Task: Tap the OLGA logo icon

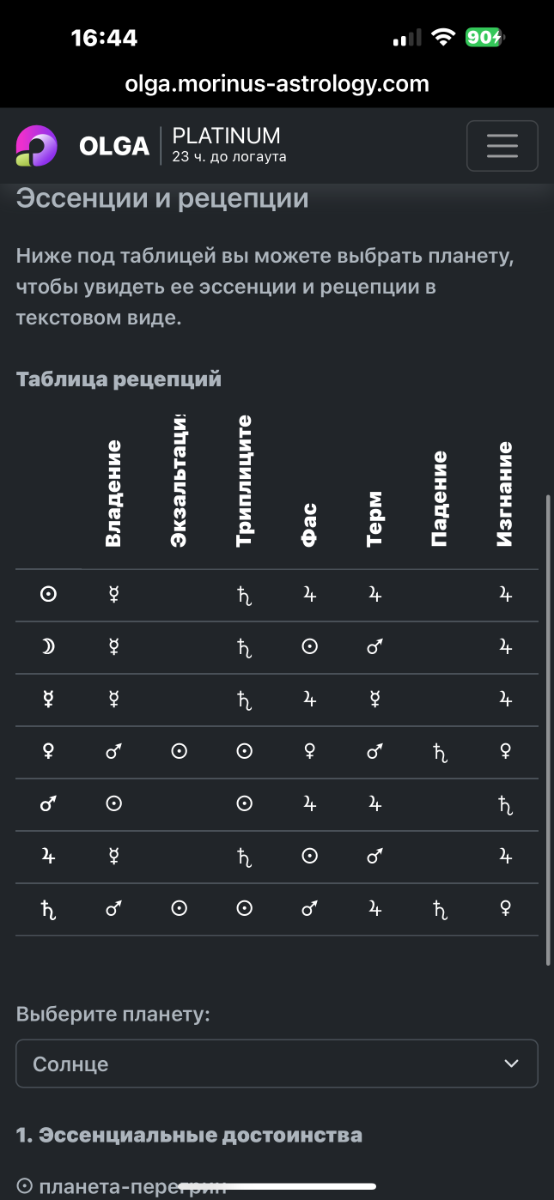Action: coord(37,146)
